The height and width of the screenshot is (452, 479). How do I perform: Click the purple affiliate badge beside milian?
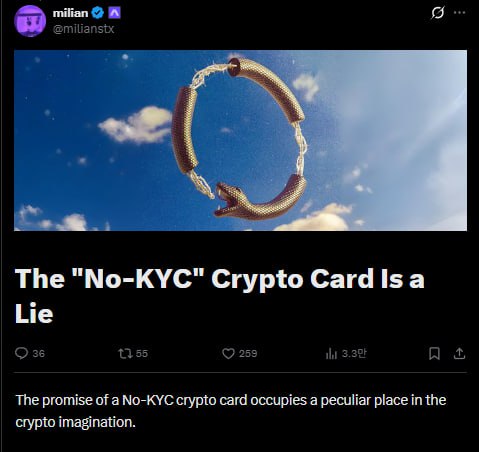pos(114,13)
